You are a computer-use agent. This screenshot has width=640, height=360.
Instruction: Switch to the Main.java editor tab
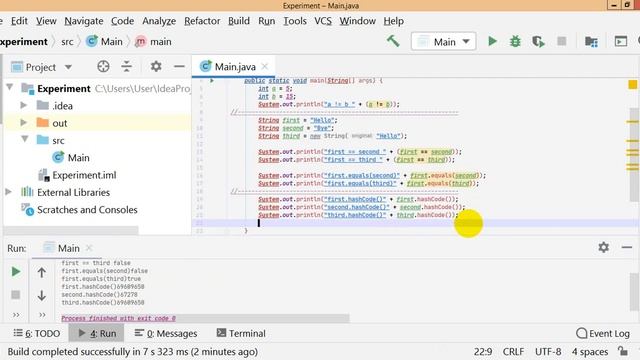click(x=233, y=67)
